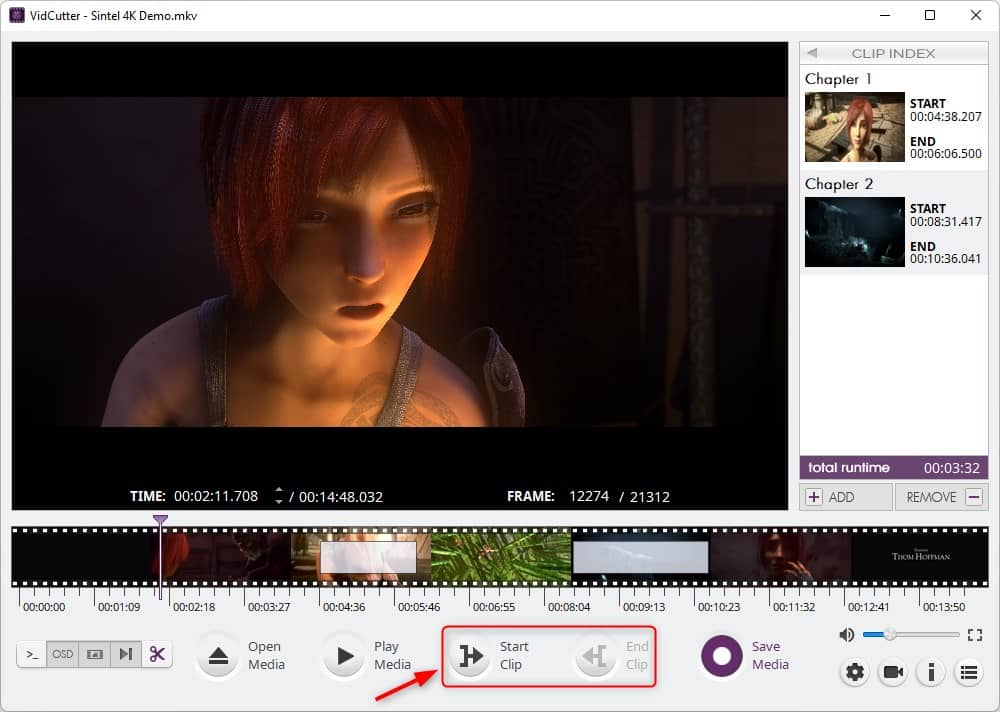Toggle fullscreen mode icon

coord(974,635)
